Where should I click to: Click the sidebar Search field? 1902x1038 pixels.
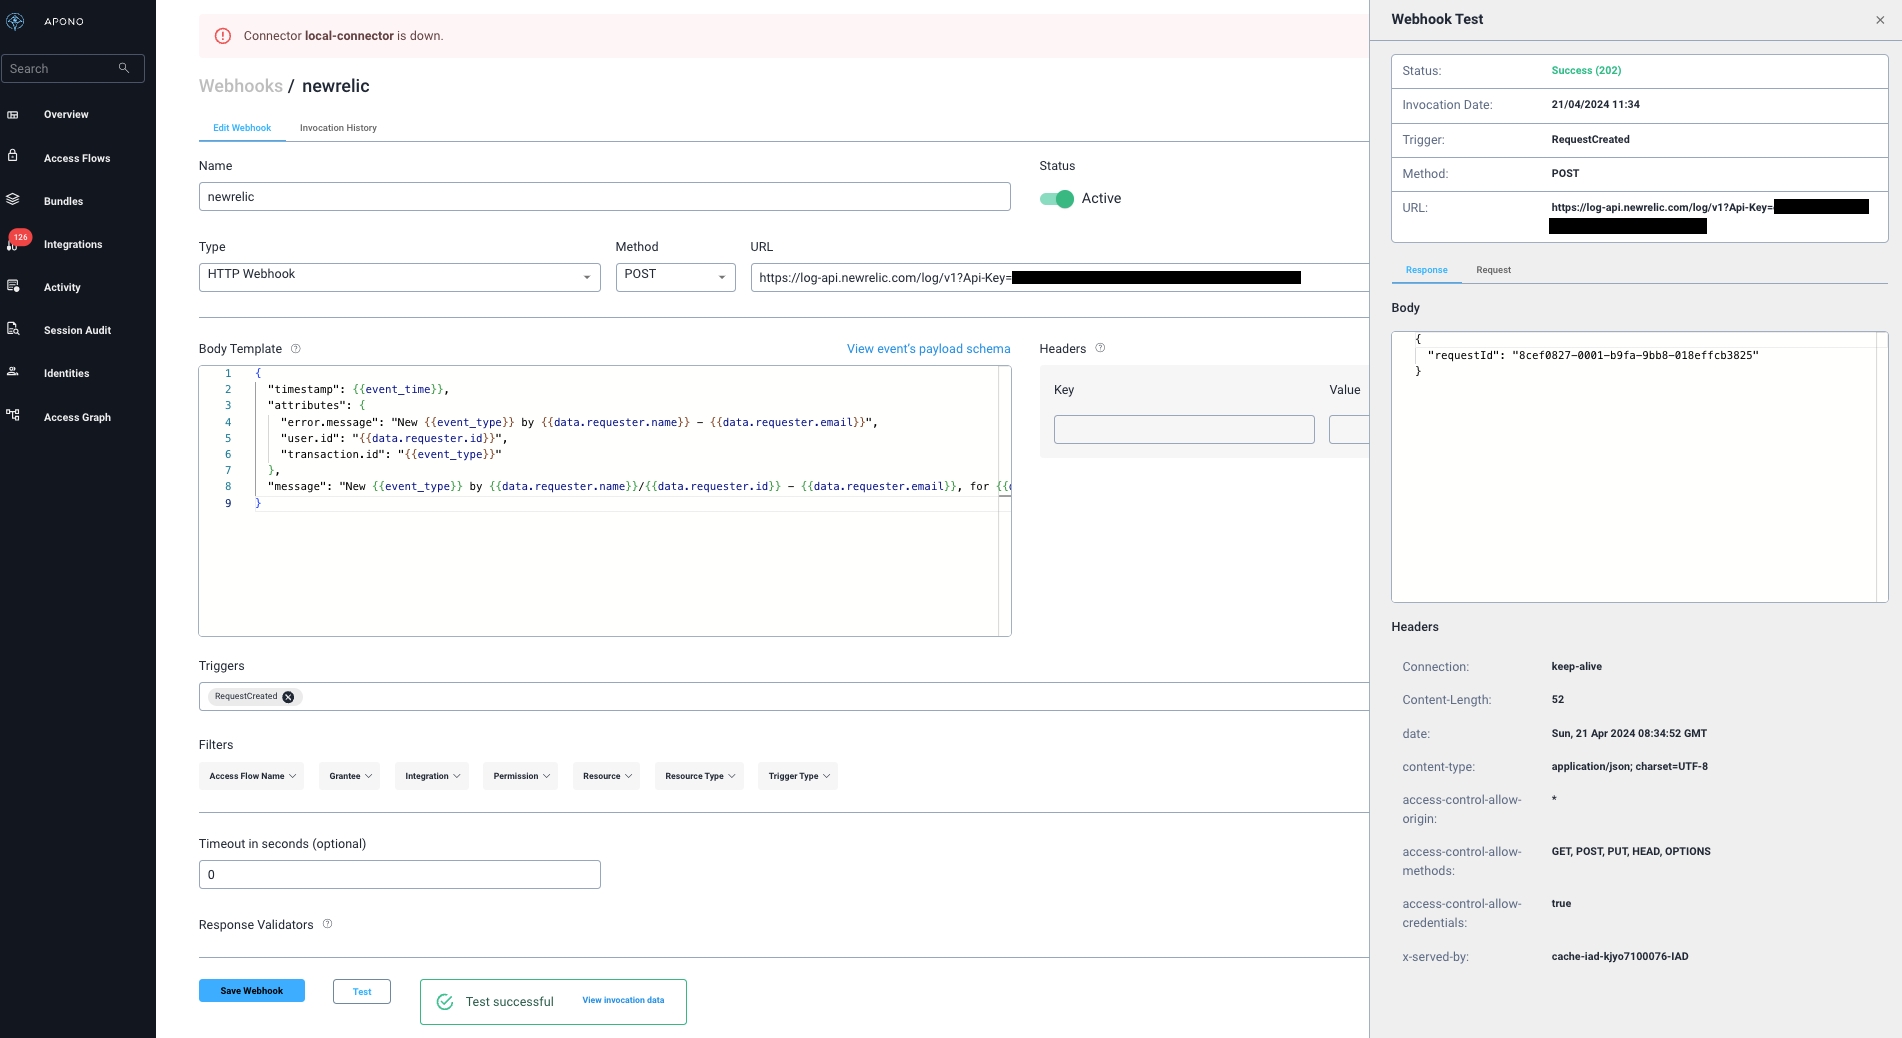pos(73,68)
